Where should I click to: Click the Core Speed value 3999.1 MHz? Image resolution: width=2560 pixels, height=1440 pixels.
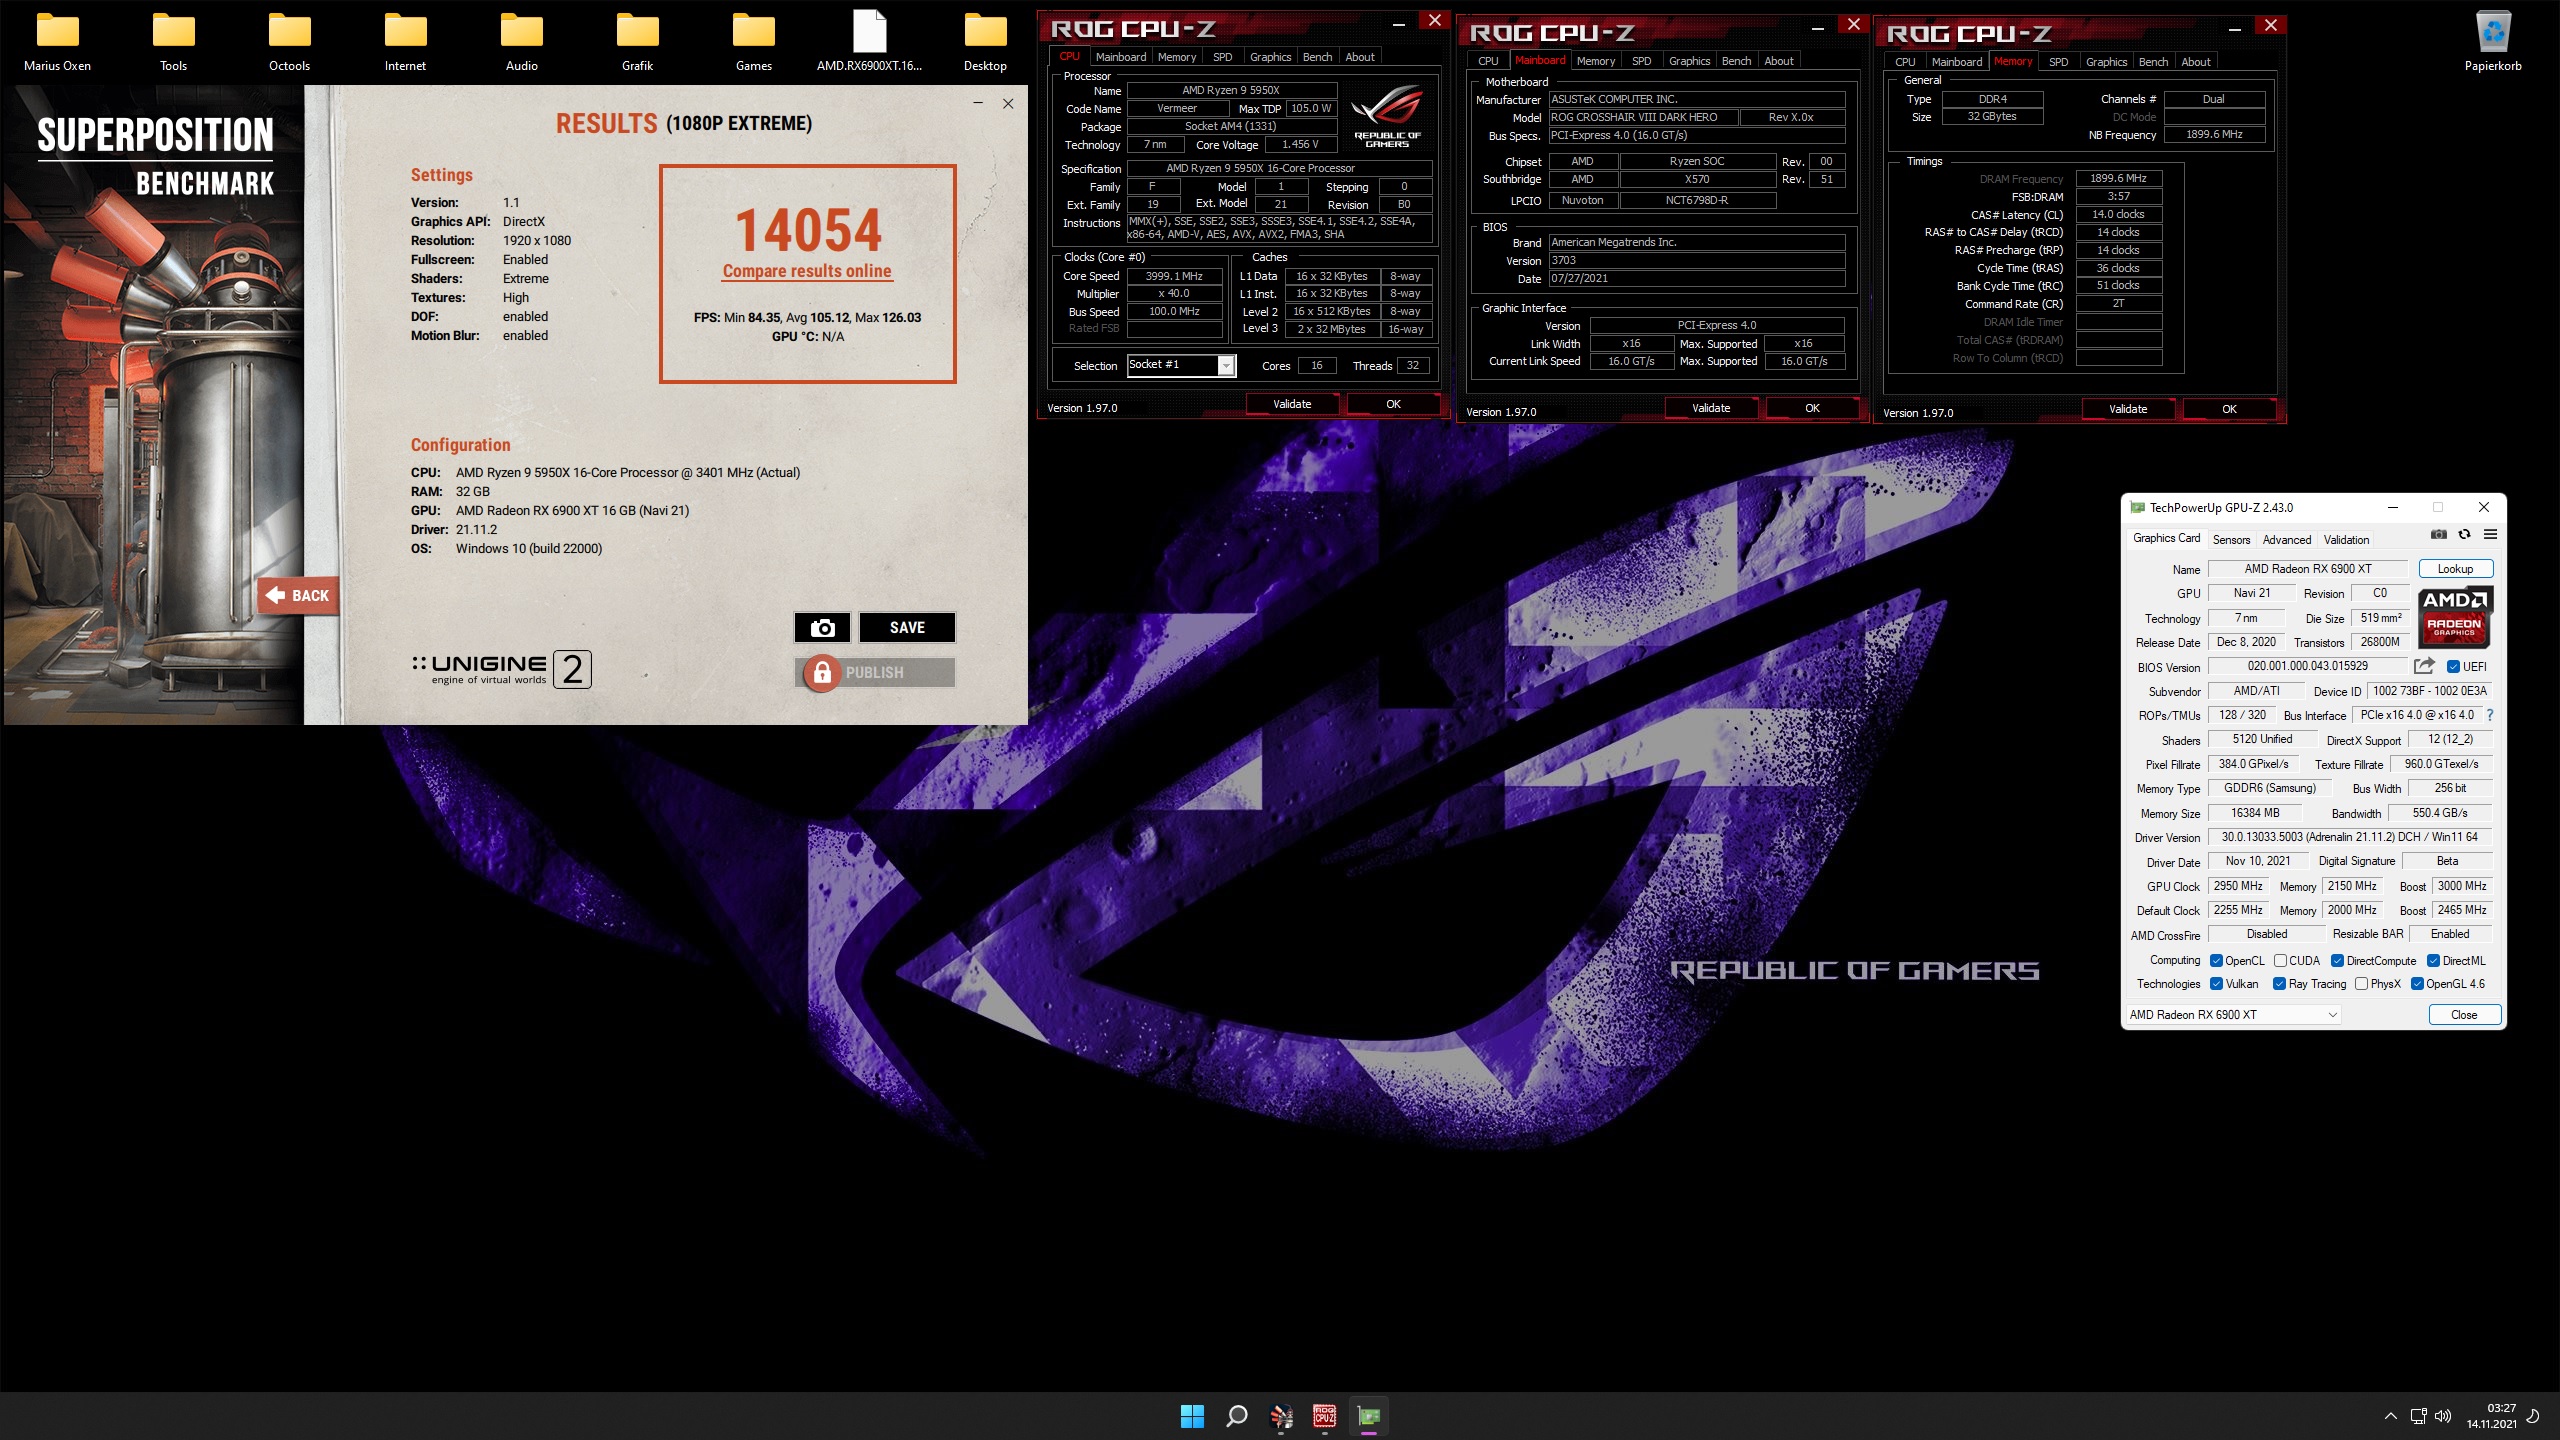pos(1174,276)
